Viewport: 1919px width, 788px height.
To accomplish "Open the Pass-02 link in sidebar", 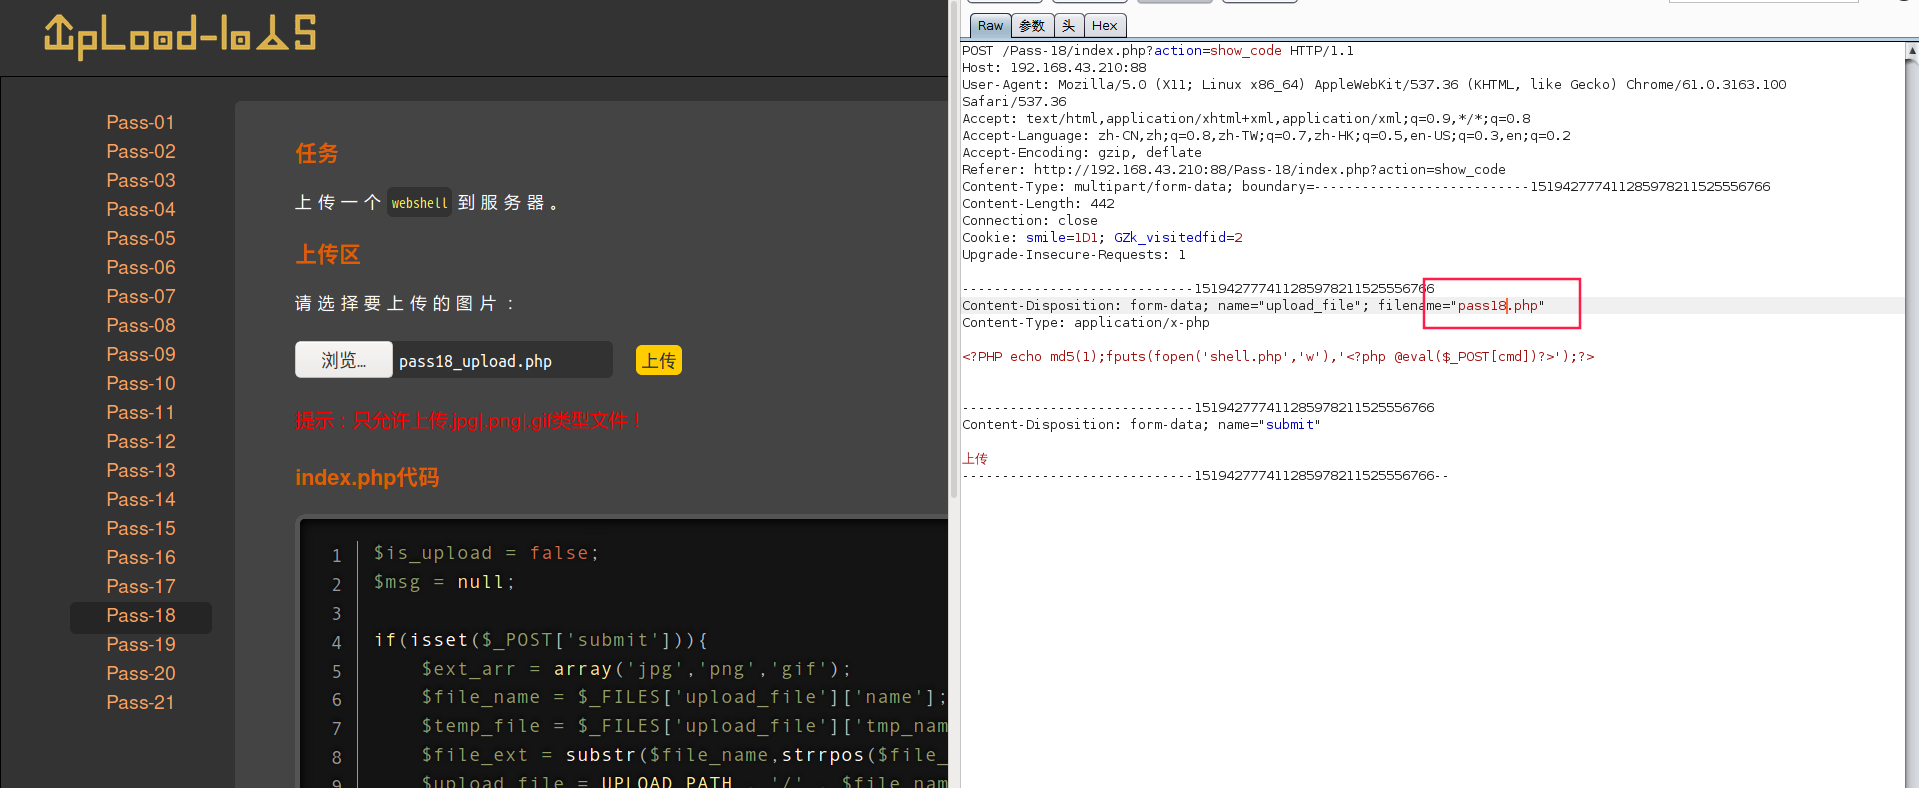I will pyautogui.click(x=140, y=151).
